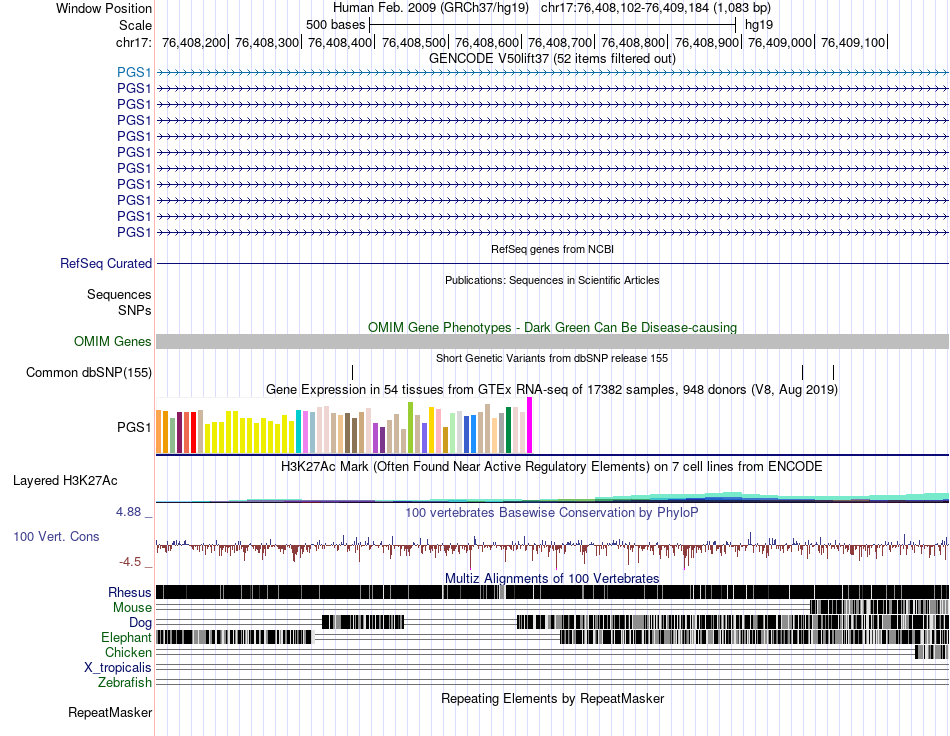This screenshot has height=736, width=950.
Task: Click the -4.5 PhyloP lower scale value
Action: coord(130,562)
